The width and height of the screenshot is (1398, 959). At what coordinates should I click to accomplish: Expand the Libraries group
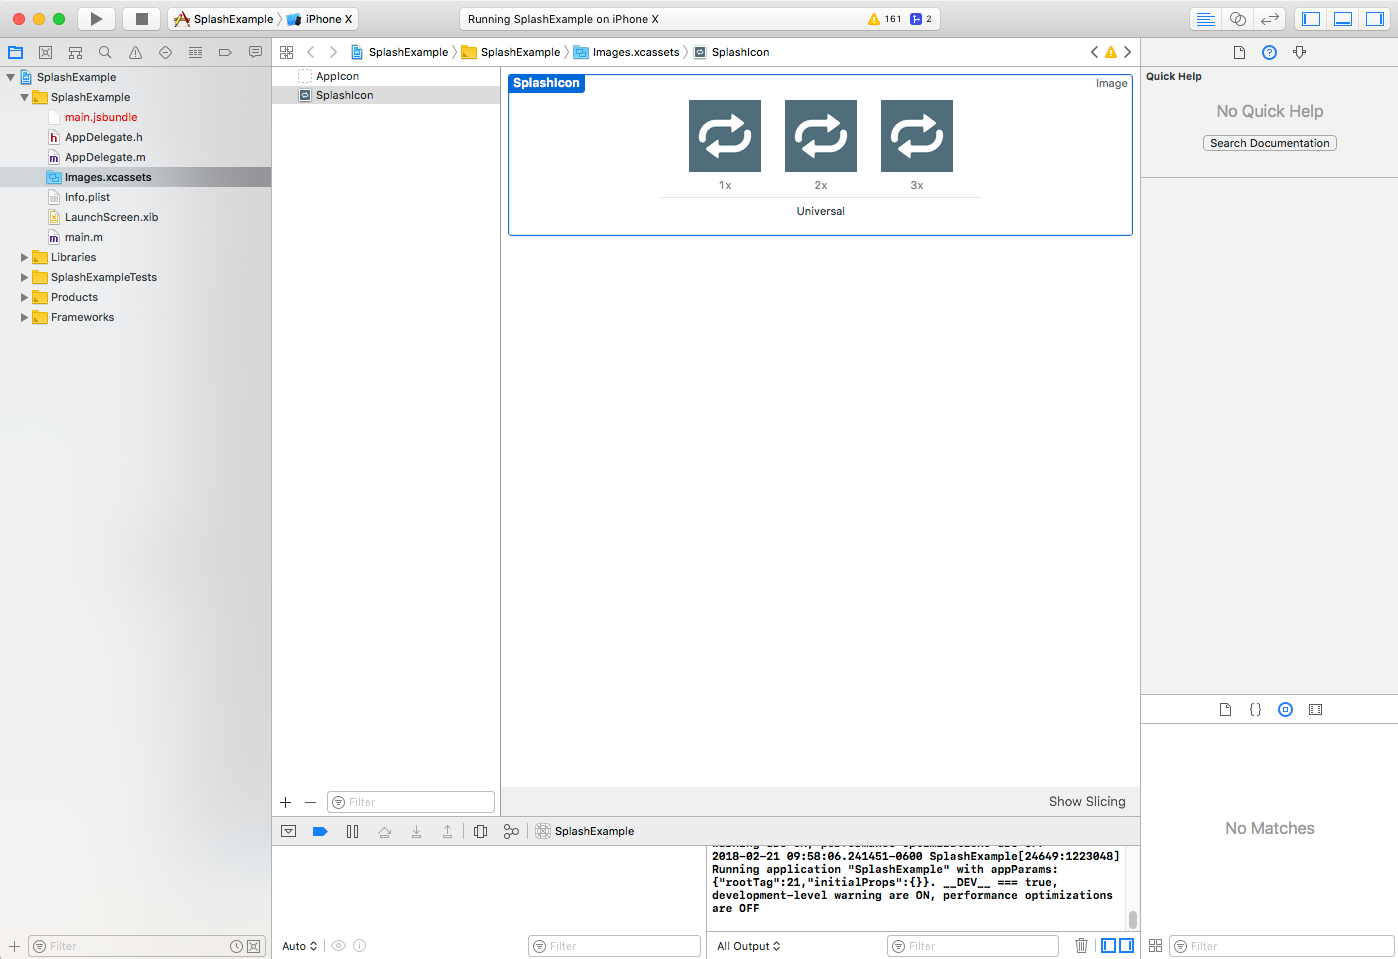click(x=25, y=257)
